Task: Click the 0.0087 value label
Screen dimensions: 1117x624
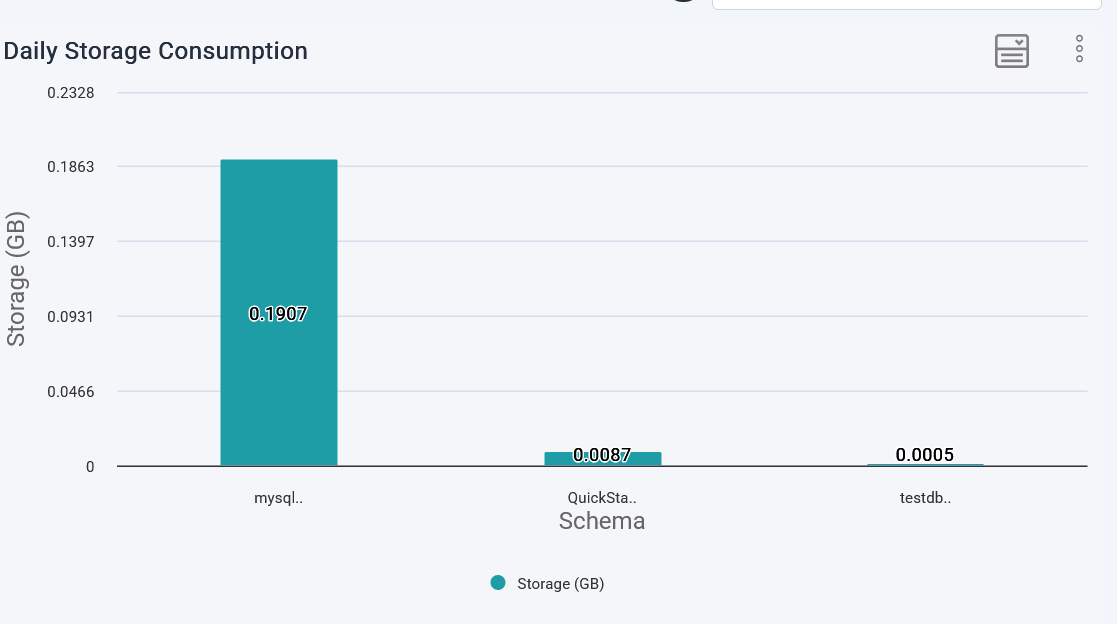Action: click(x=602, y=455)
